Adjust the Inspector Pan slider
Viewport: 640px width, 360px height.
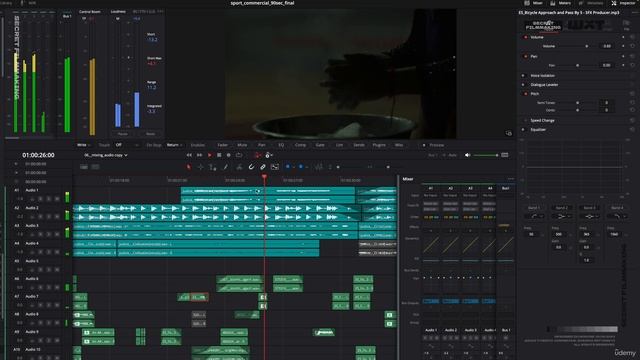point(577,65)
